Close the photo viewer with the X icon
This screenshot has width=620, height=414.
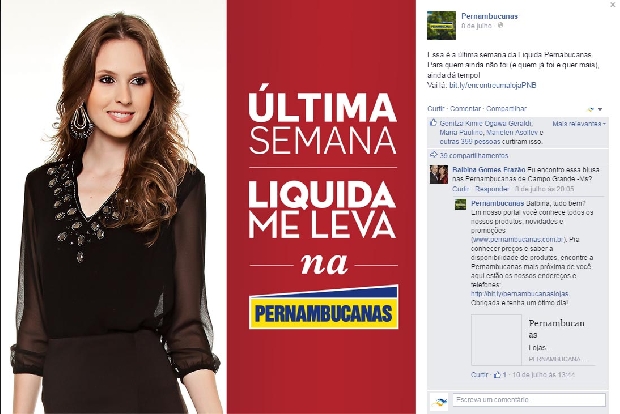612,4
